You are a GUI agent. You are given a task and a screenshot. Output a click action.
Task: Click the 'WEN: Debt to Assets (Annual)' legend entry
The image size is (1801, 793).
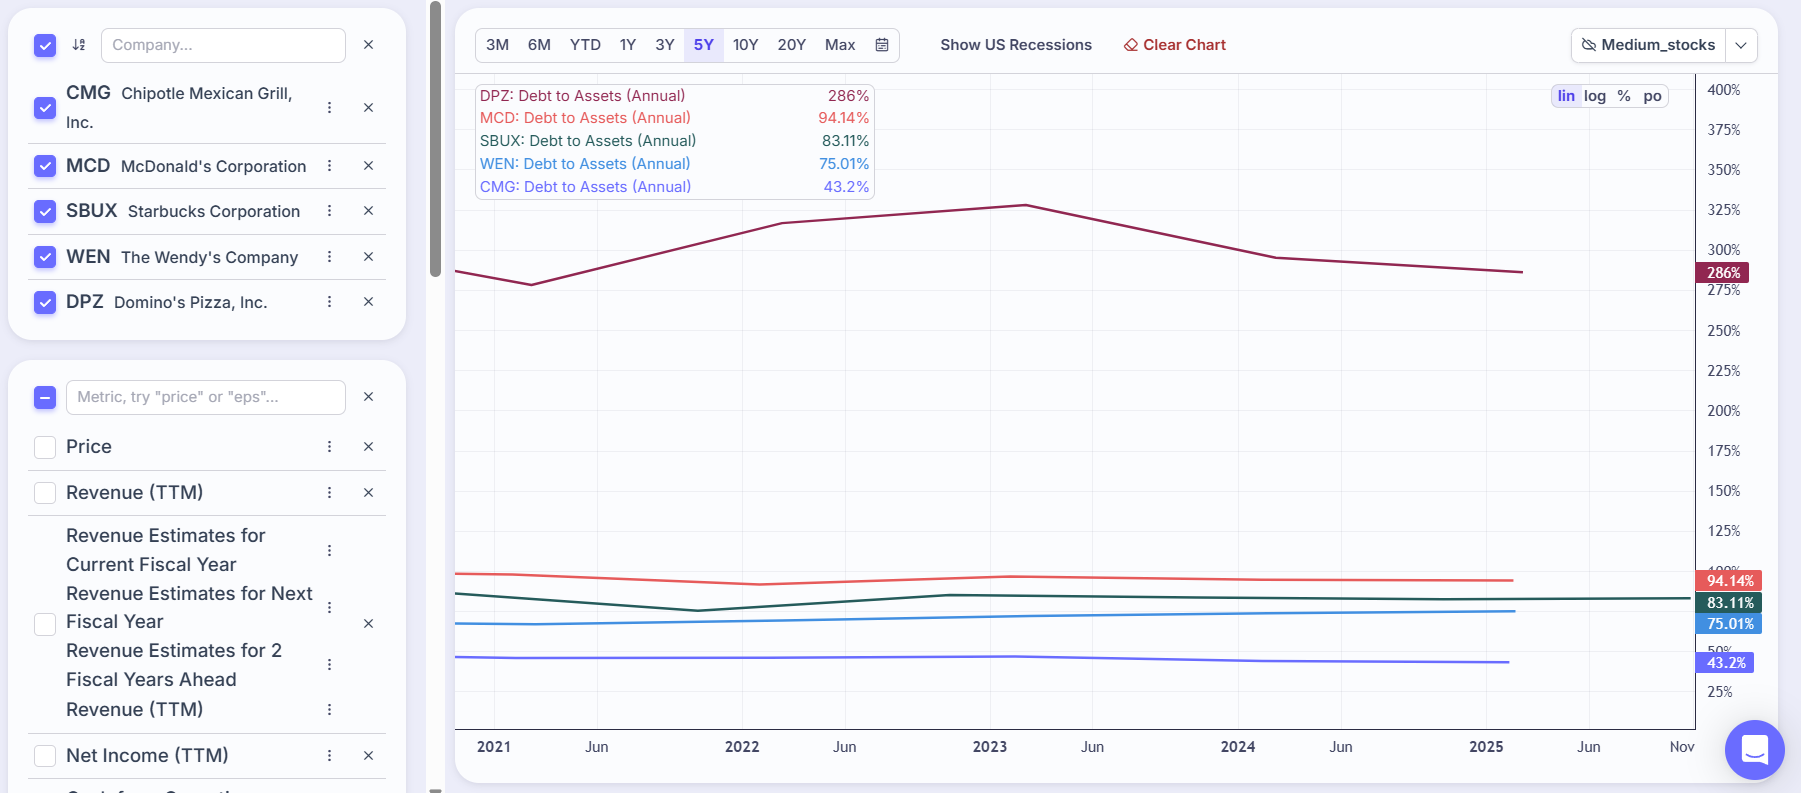coord(585,164)
